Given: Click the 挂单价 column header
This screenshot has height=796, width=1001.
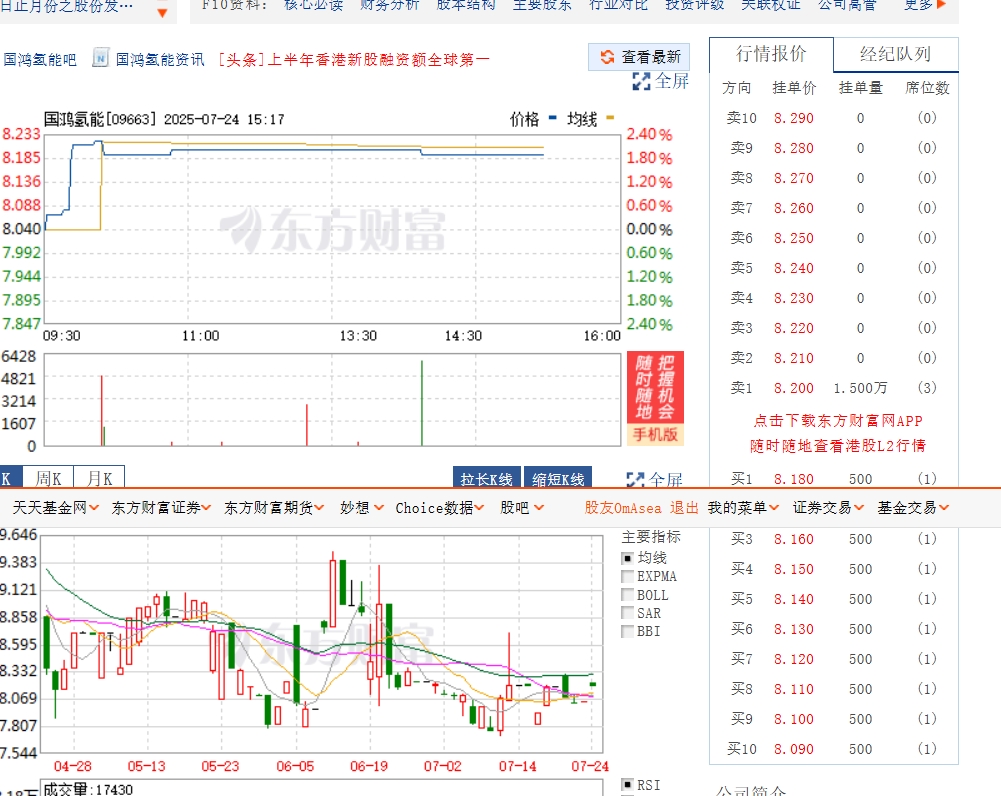Looking at the screenshot, I should [794, 88].
